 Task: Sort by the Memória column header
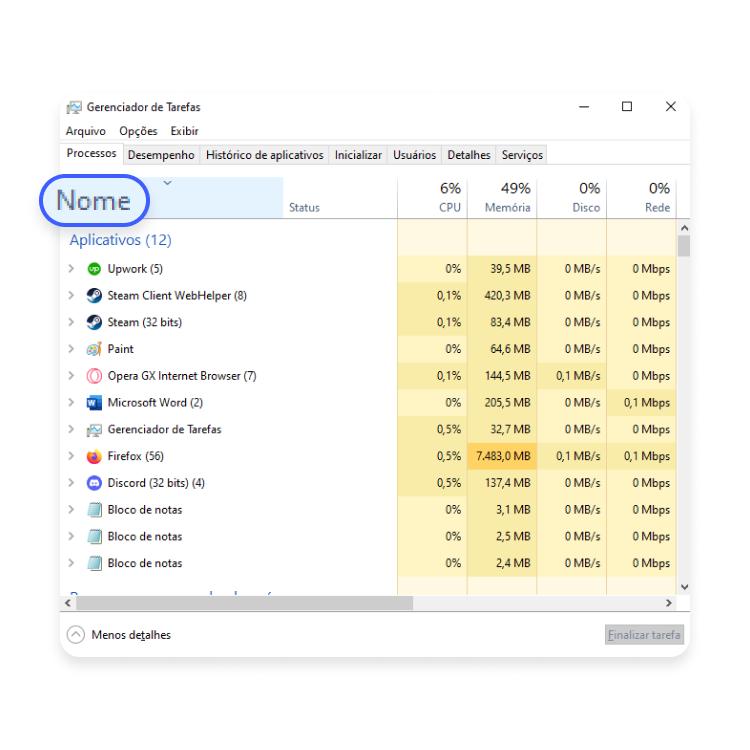[502, 198]
